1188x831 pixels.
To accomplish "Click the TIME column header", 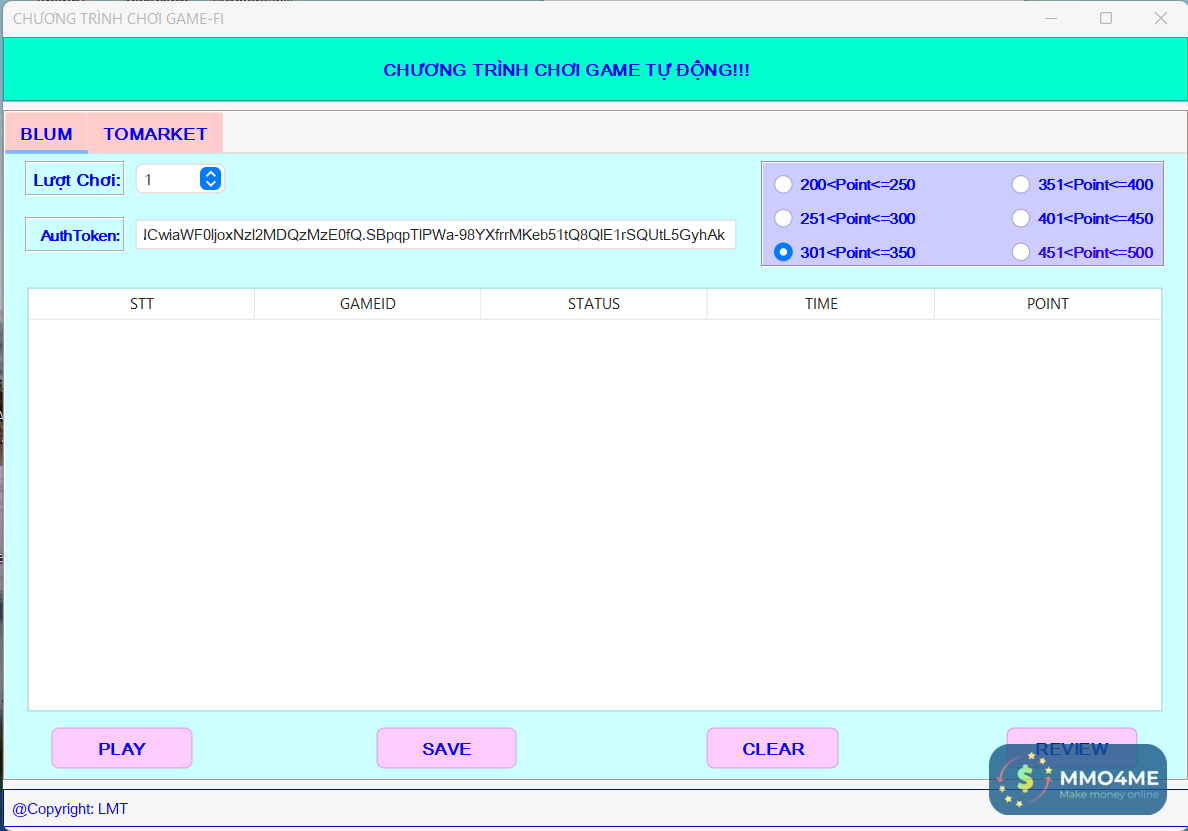I will click(x=821, y=304).
